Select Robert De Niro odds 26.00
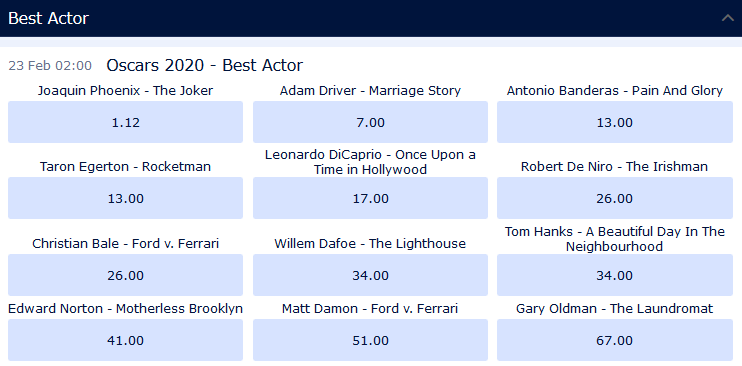 (615, 198)
